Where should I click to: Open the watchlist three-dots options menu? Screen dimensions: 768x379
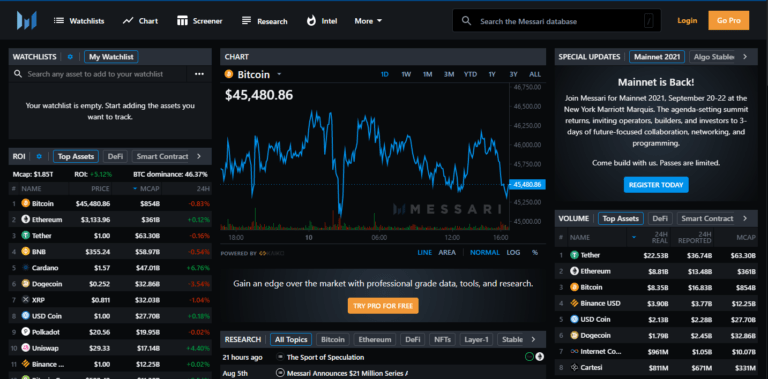pos(199,74)
